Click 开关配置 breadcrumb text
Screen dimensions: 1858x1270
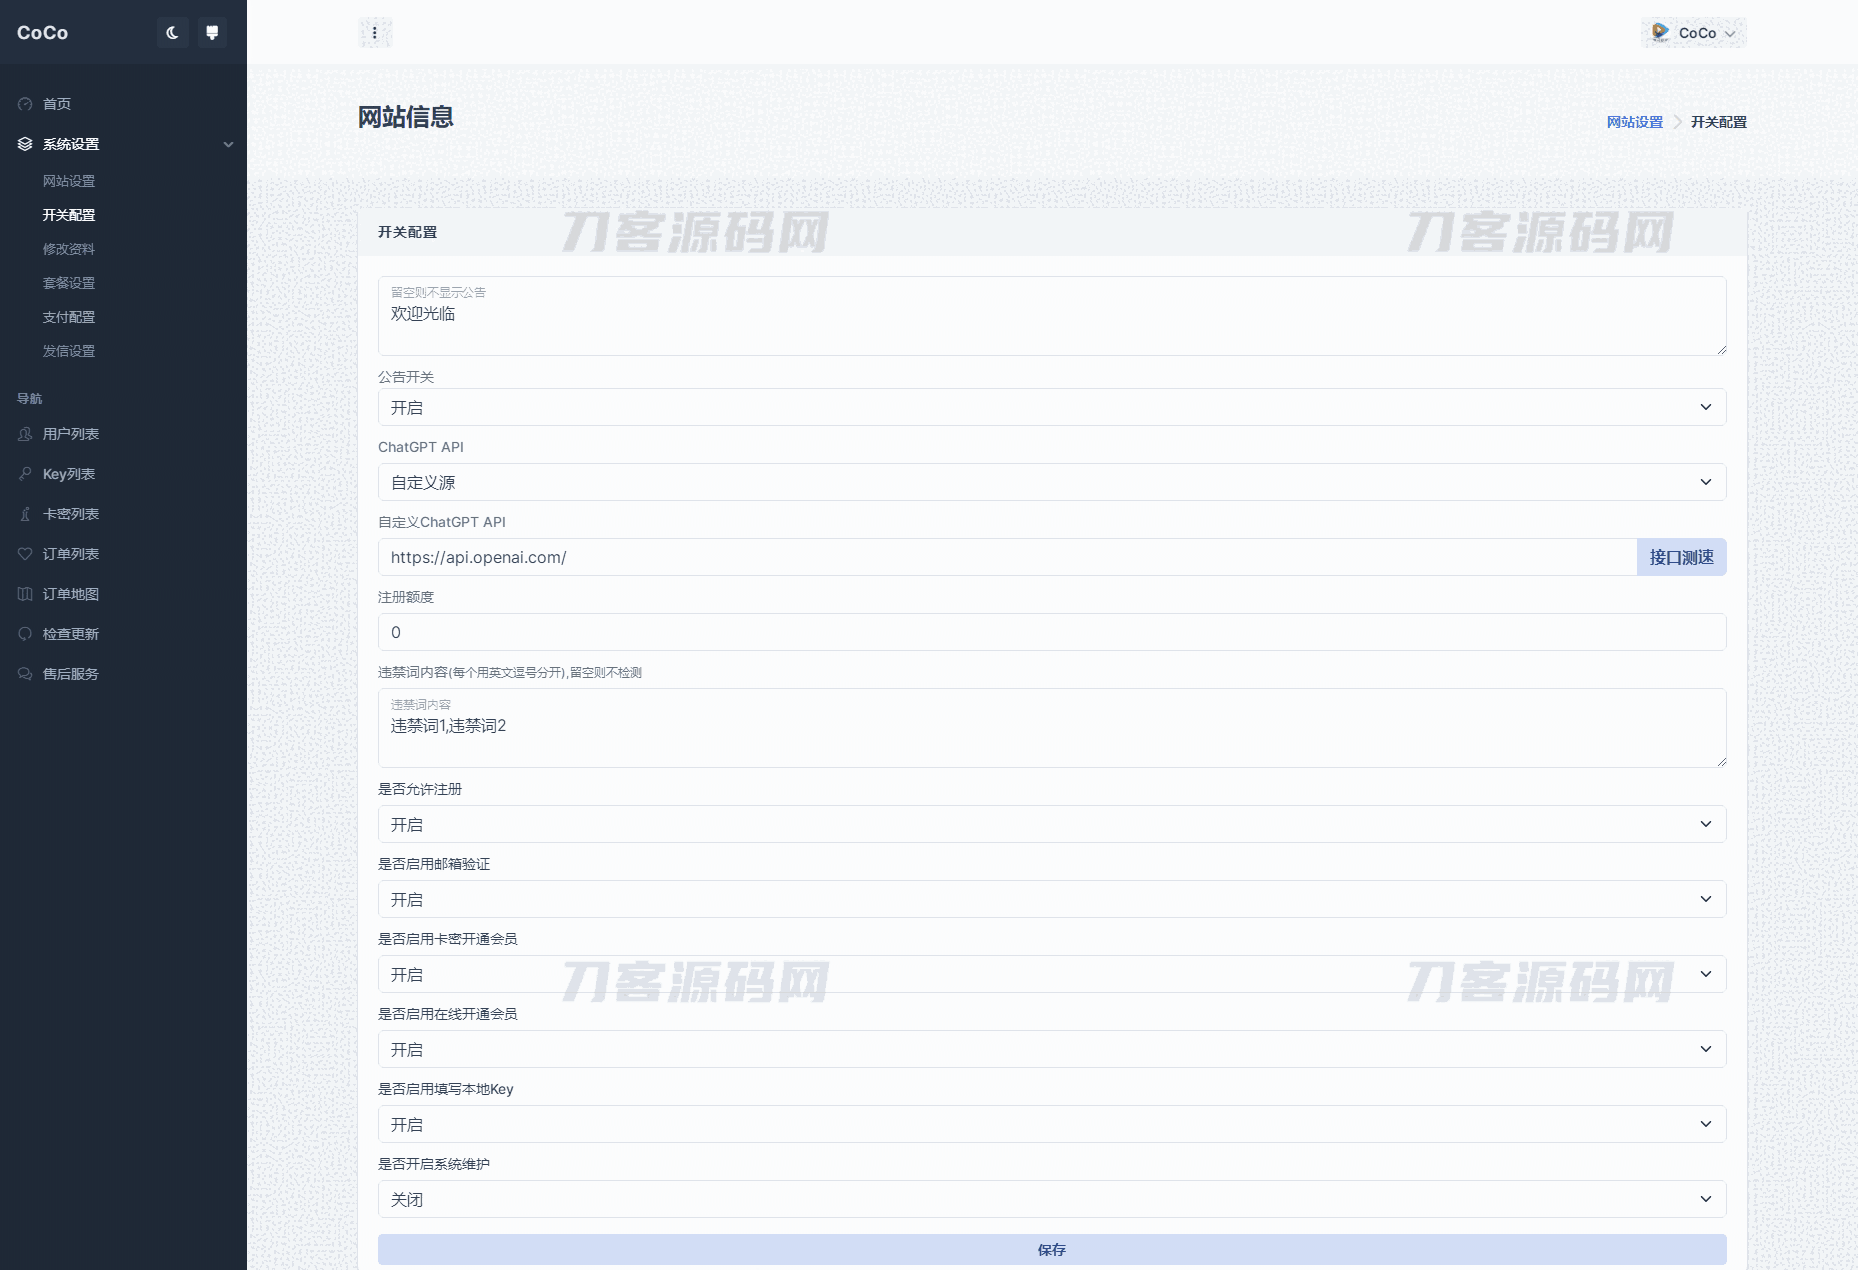[1719, 122]
